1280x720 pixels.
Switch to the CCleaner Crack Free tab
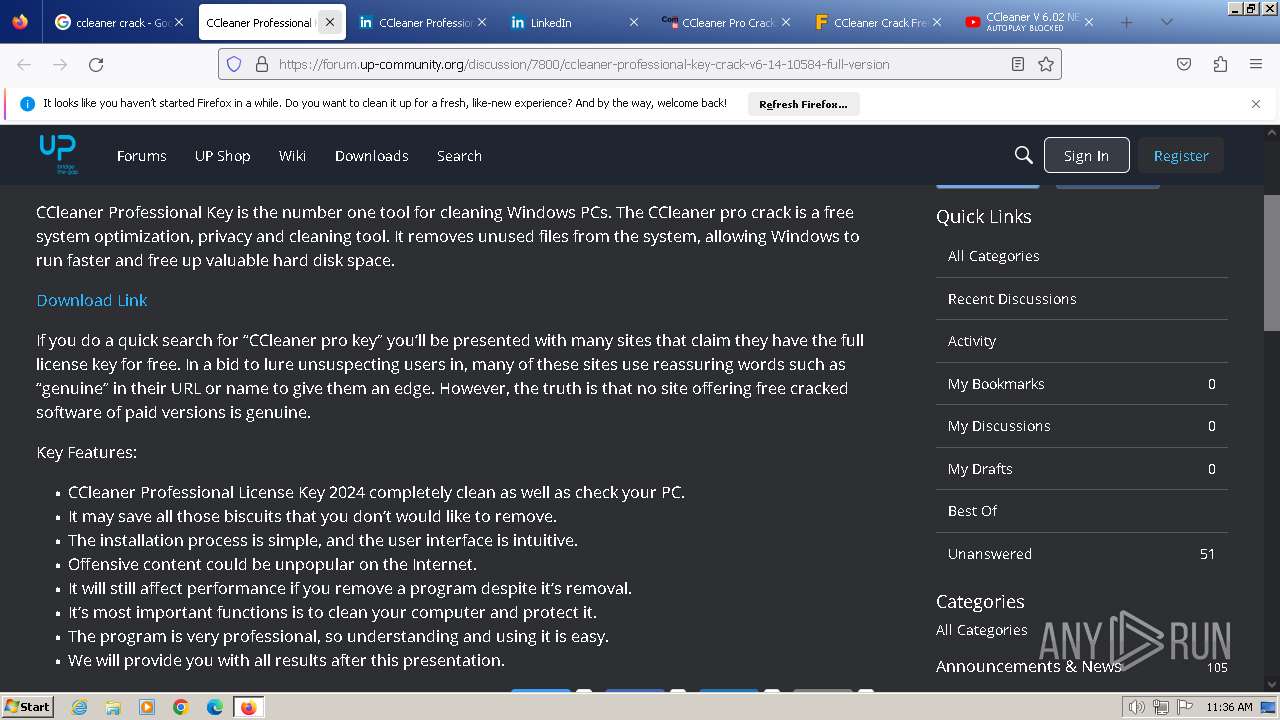[x=879, y=22]
